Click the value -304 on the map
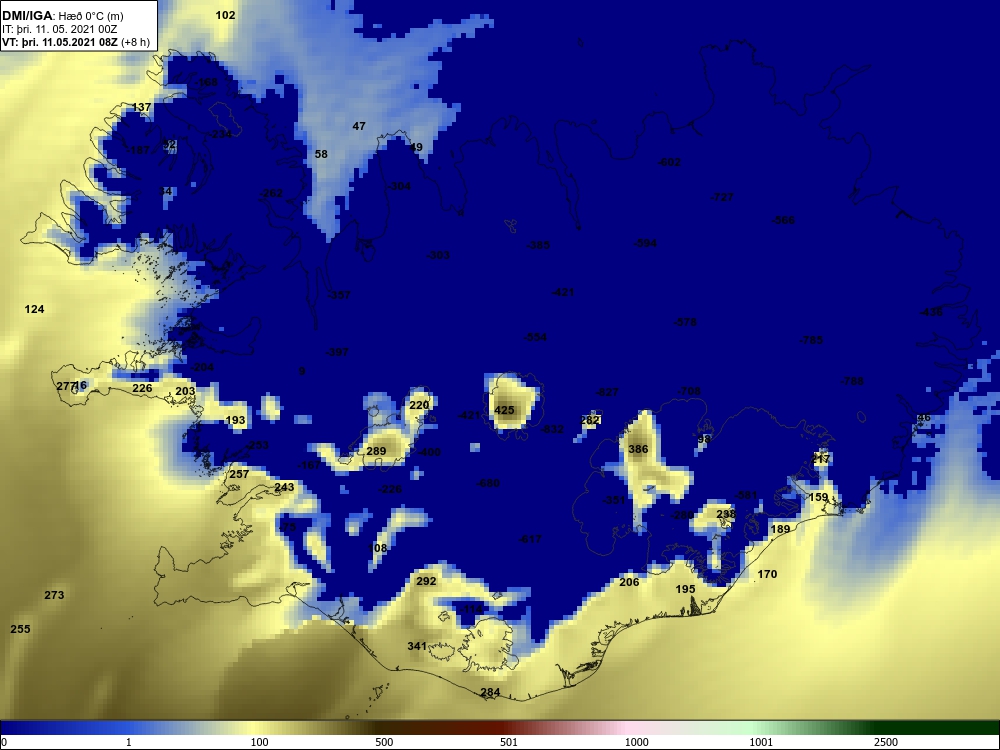1000x750 pixels. (399, 186)
